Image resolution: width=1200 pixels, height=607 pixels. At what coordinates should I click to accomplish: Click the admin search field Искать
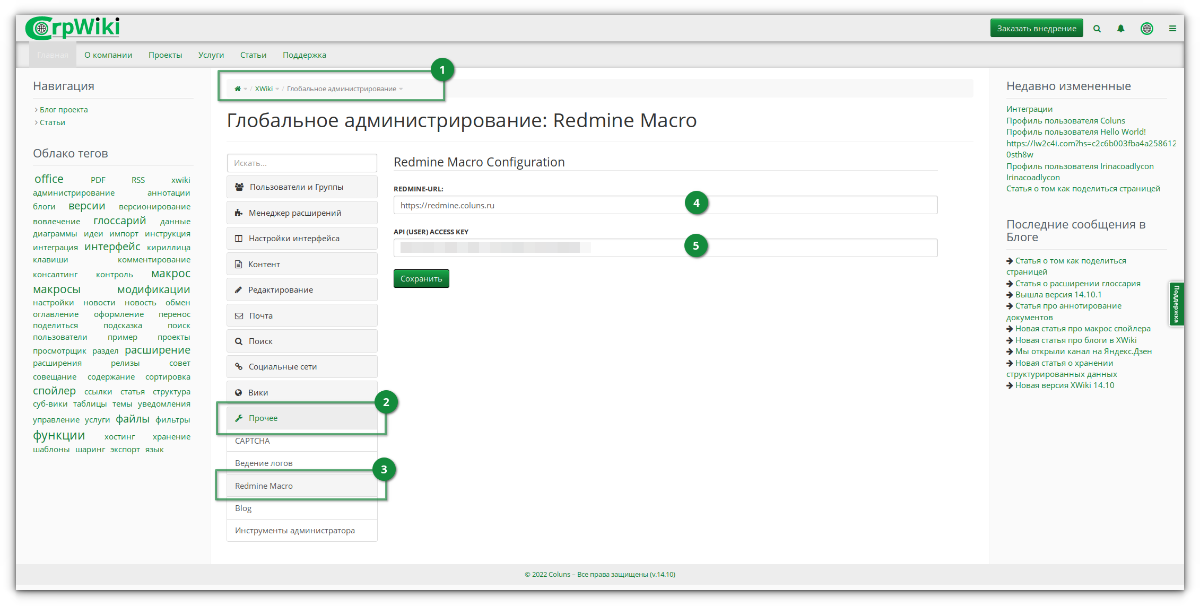pos(302,162)
